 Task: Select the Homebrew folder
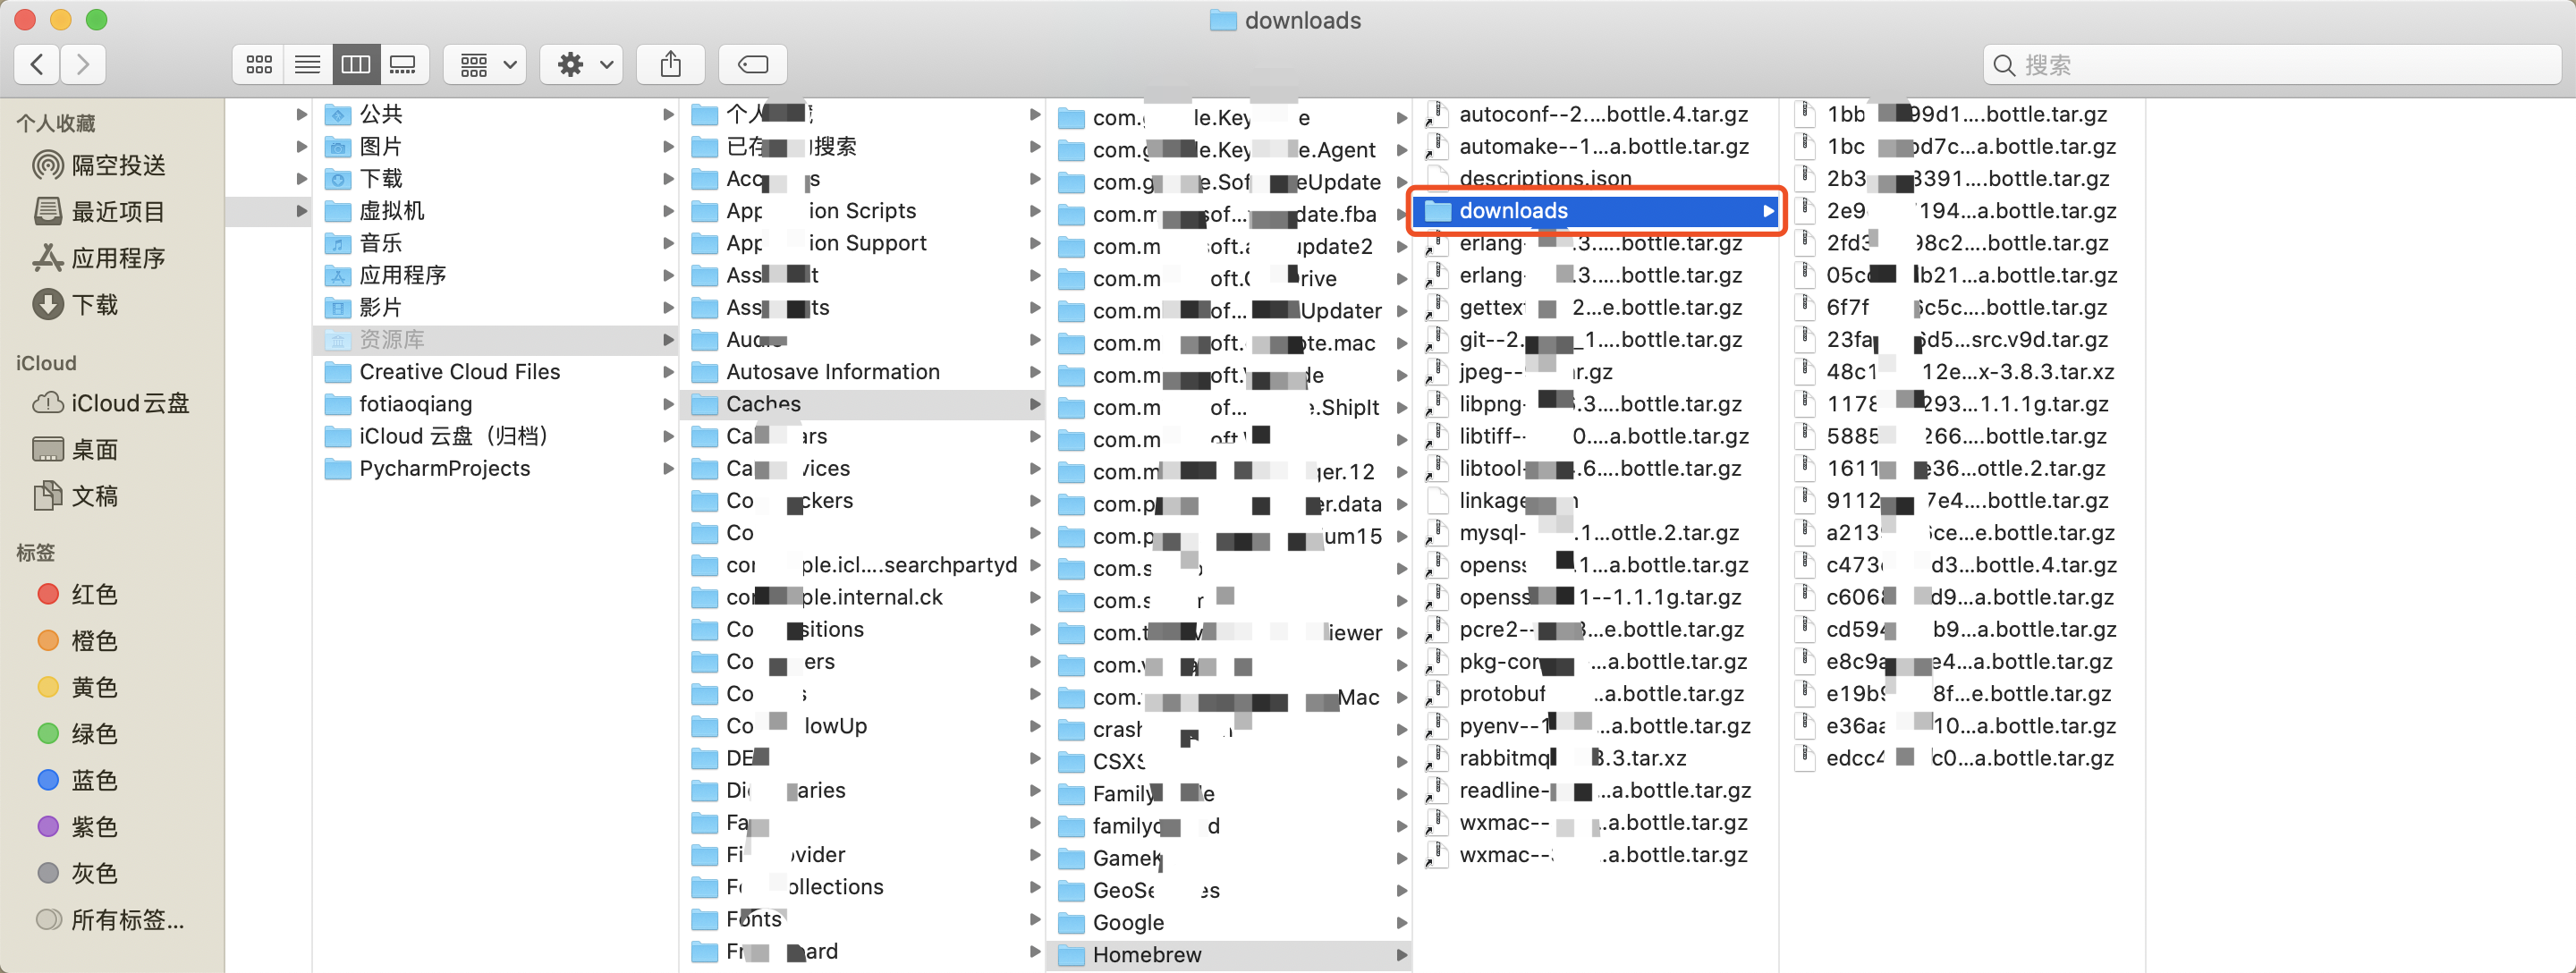pyautogui.click(x=1230, y=955)
